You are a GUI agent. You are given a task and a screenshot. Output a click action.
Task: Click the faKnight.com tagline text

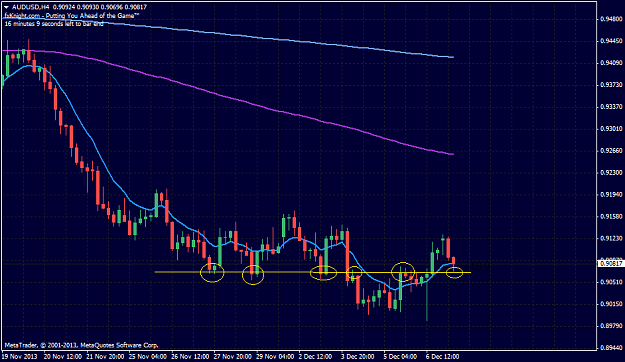tap(73, 16)
